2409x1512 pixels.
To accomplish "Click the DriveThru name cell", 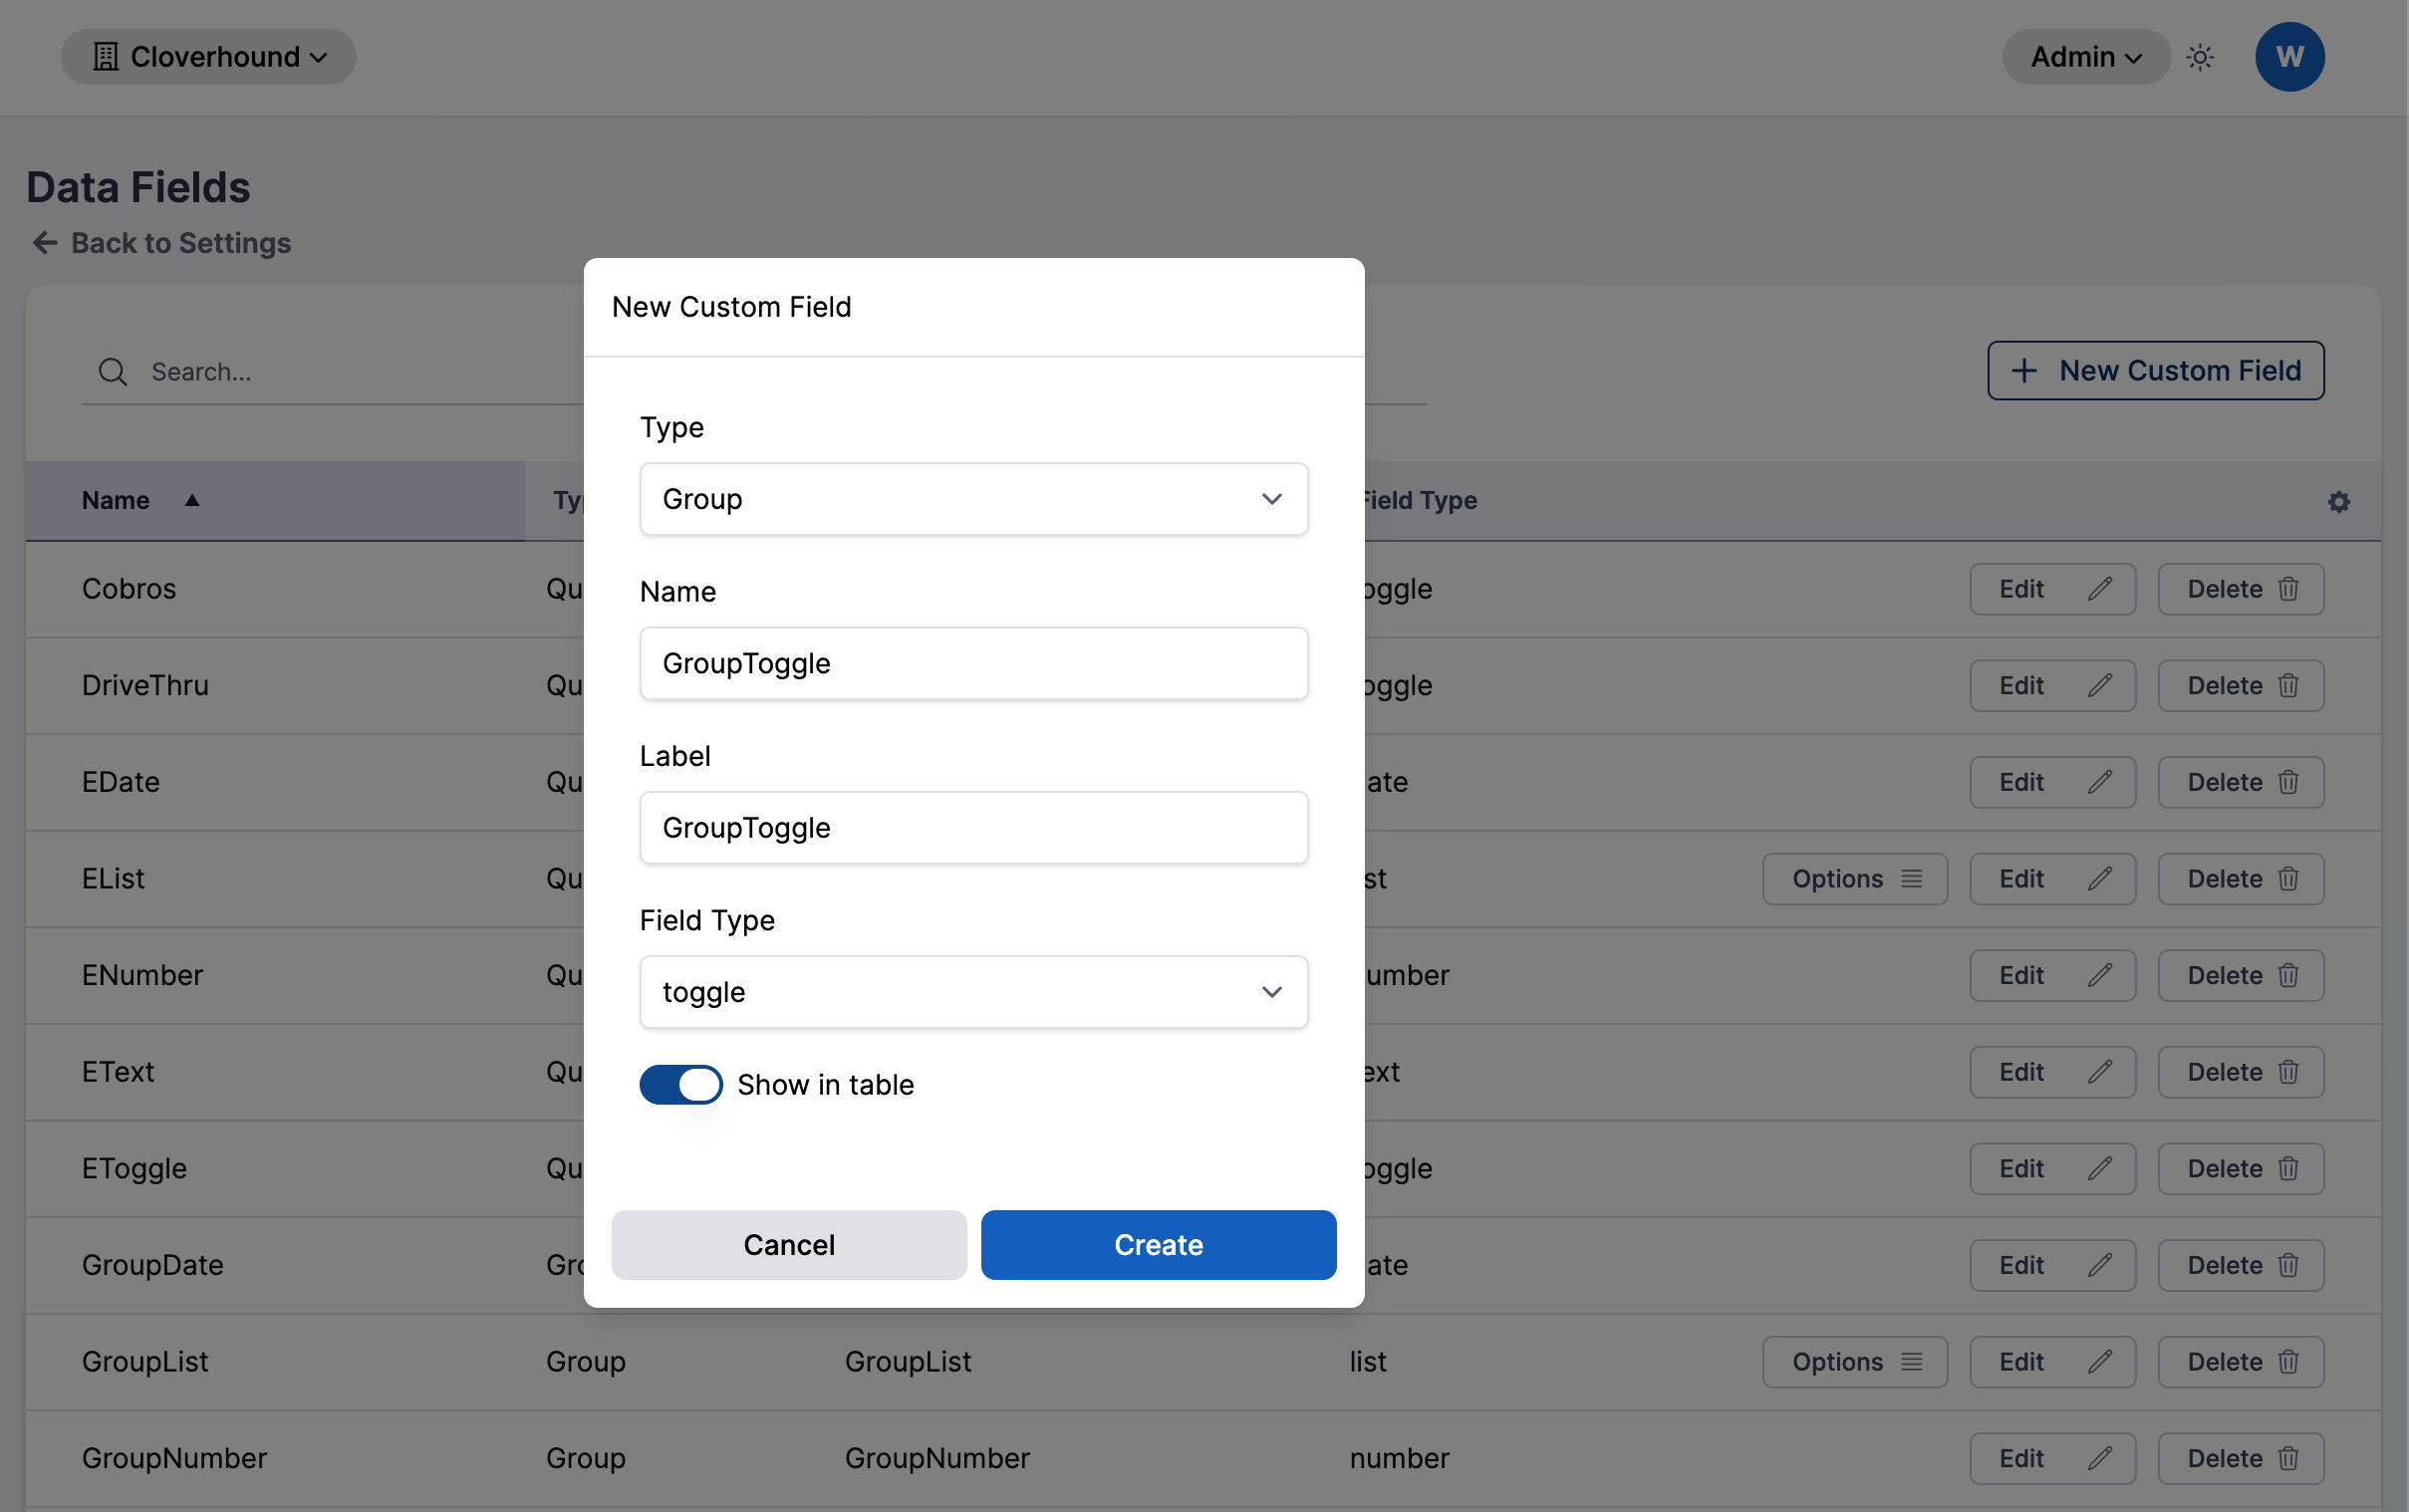I will (x=145, y=686).
